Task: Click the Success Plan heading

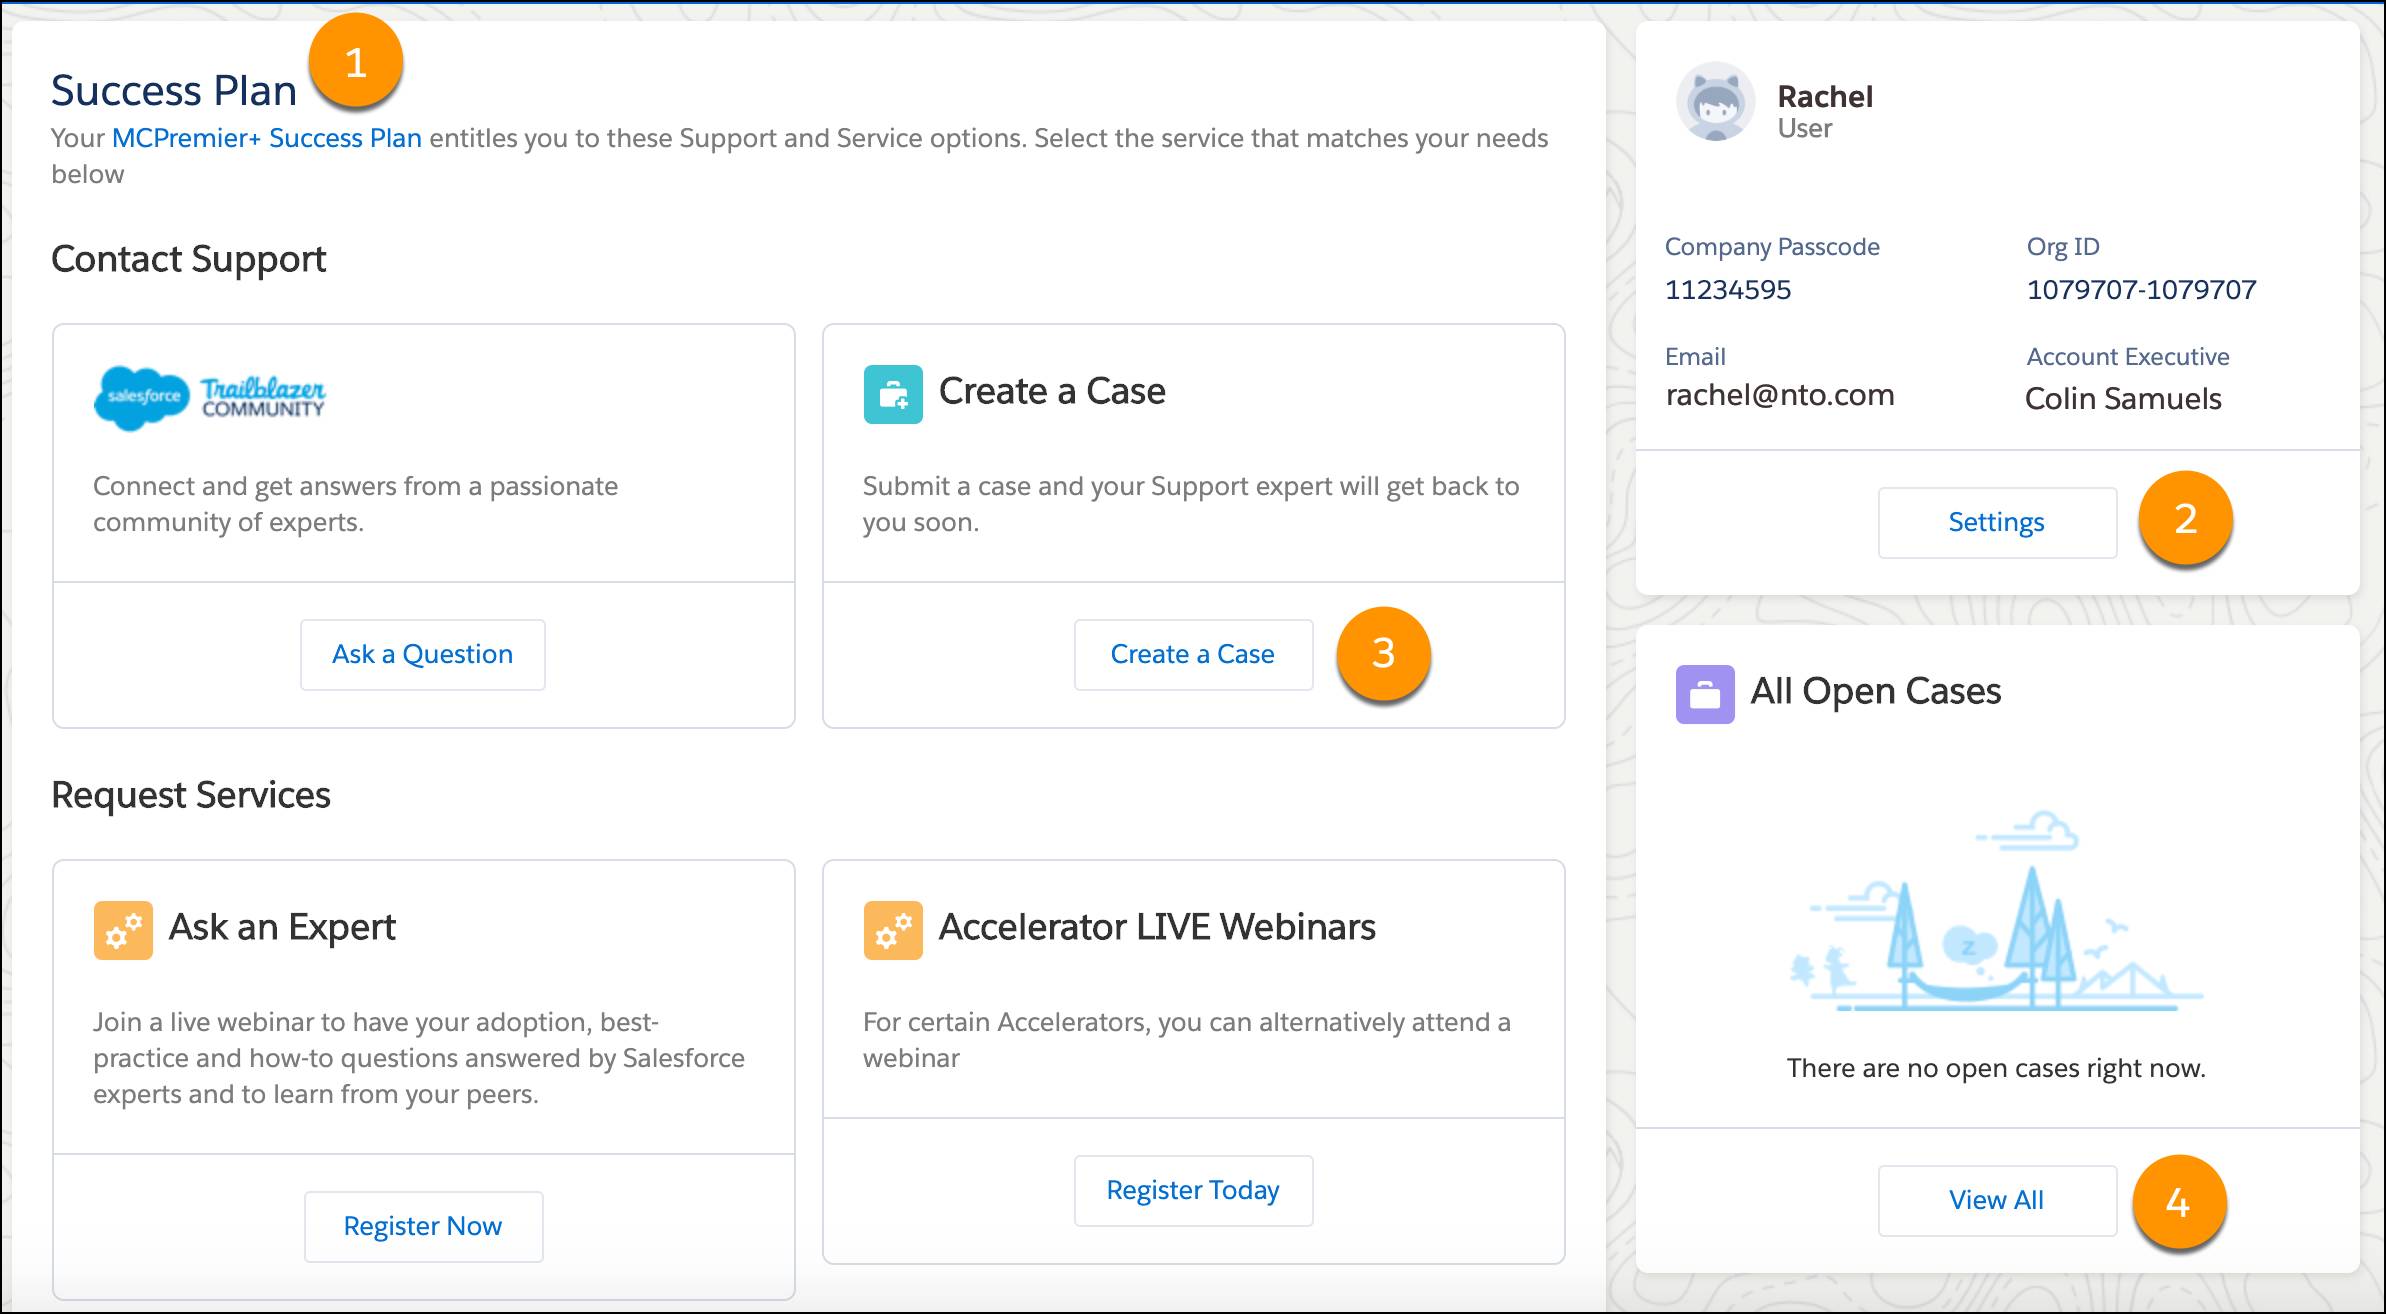Action: click(x=174, y=91)
